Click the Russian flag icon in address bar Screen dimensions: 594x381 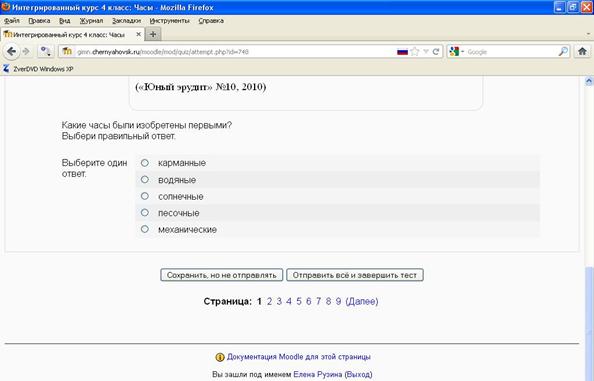(x=402, y=52)
